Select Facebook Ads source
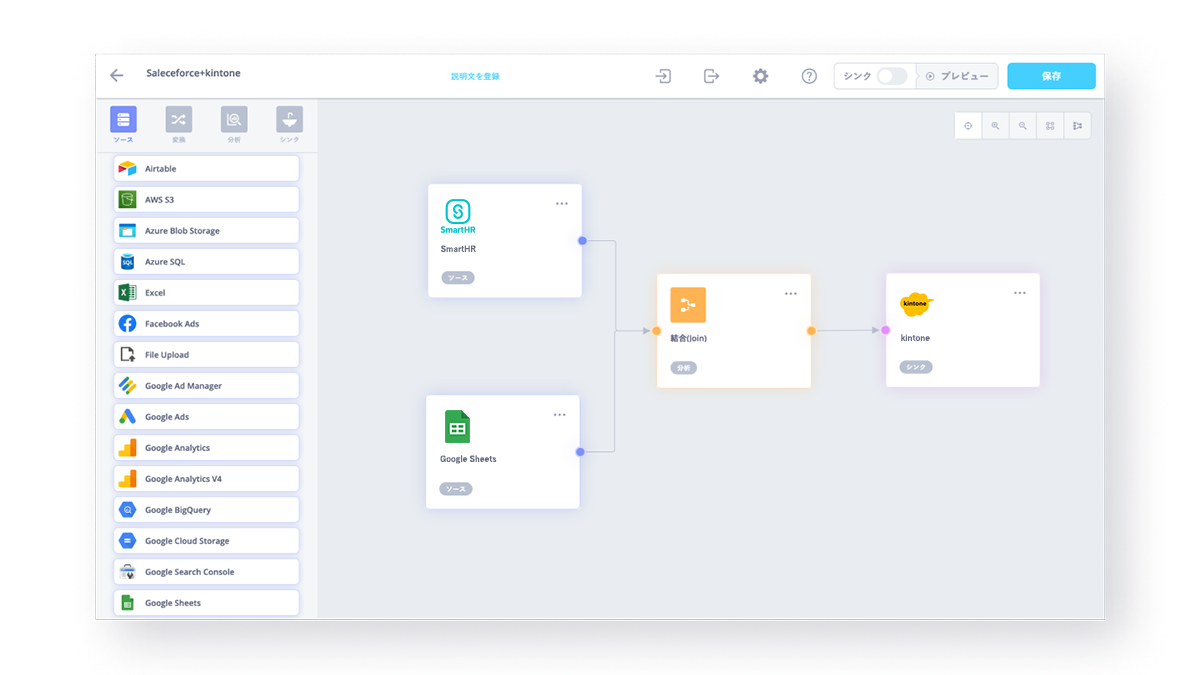Image resolution: width=1200 pixels, height=675 pixels. tap(206, 323)
